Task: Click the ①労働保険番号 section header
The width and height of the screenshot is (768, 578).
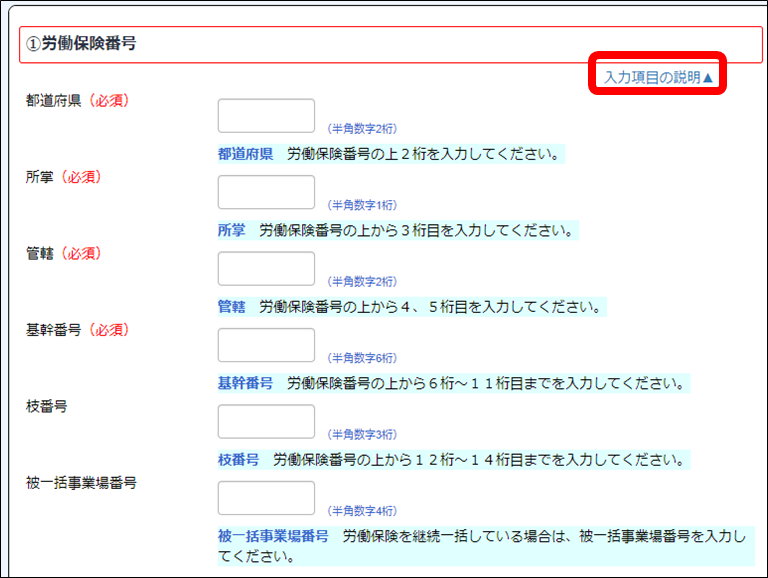Action: 82,44
